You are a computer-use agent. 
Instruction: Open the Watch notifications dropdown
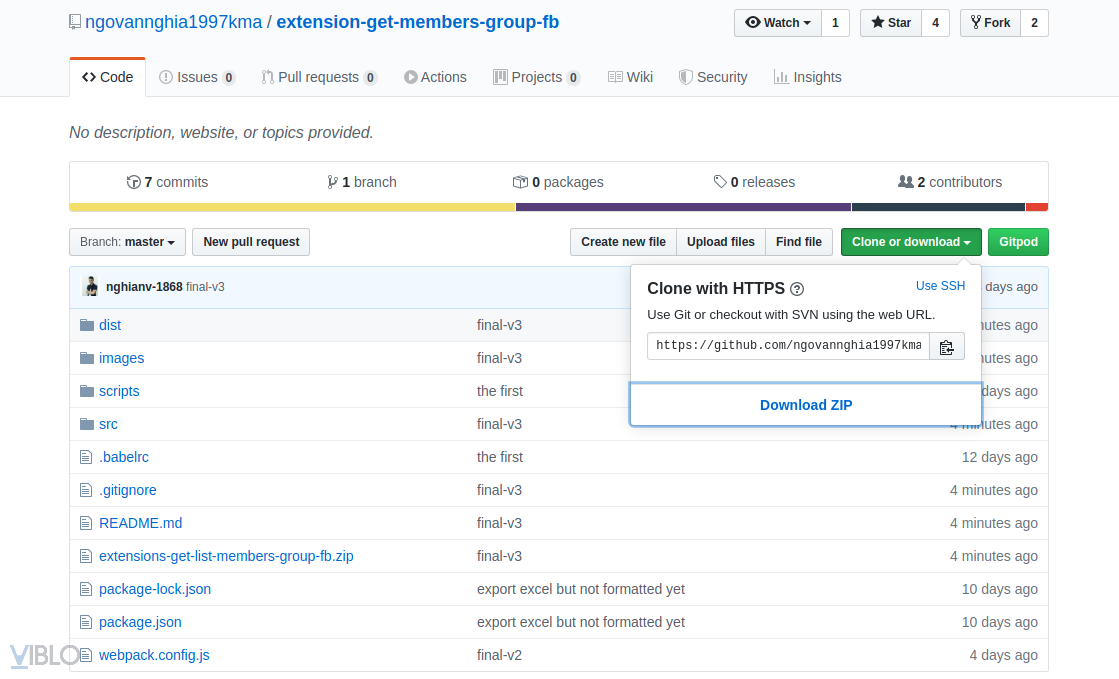click(778, 23)
